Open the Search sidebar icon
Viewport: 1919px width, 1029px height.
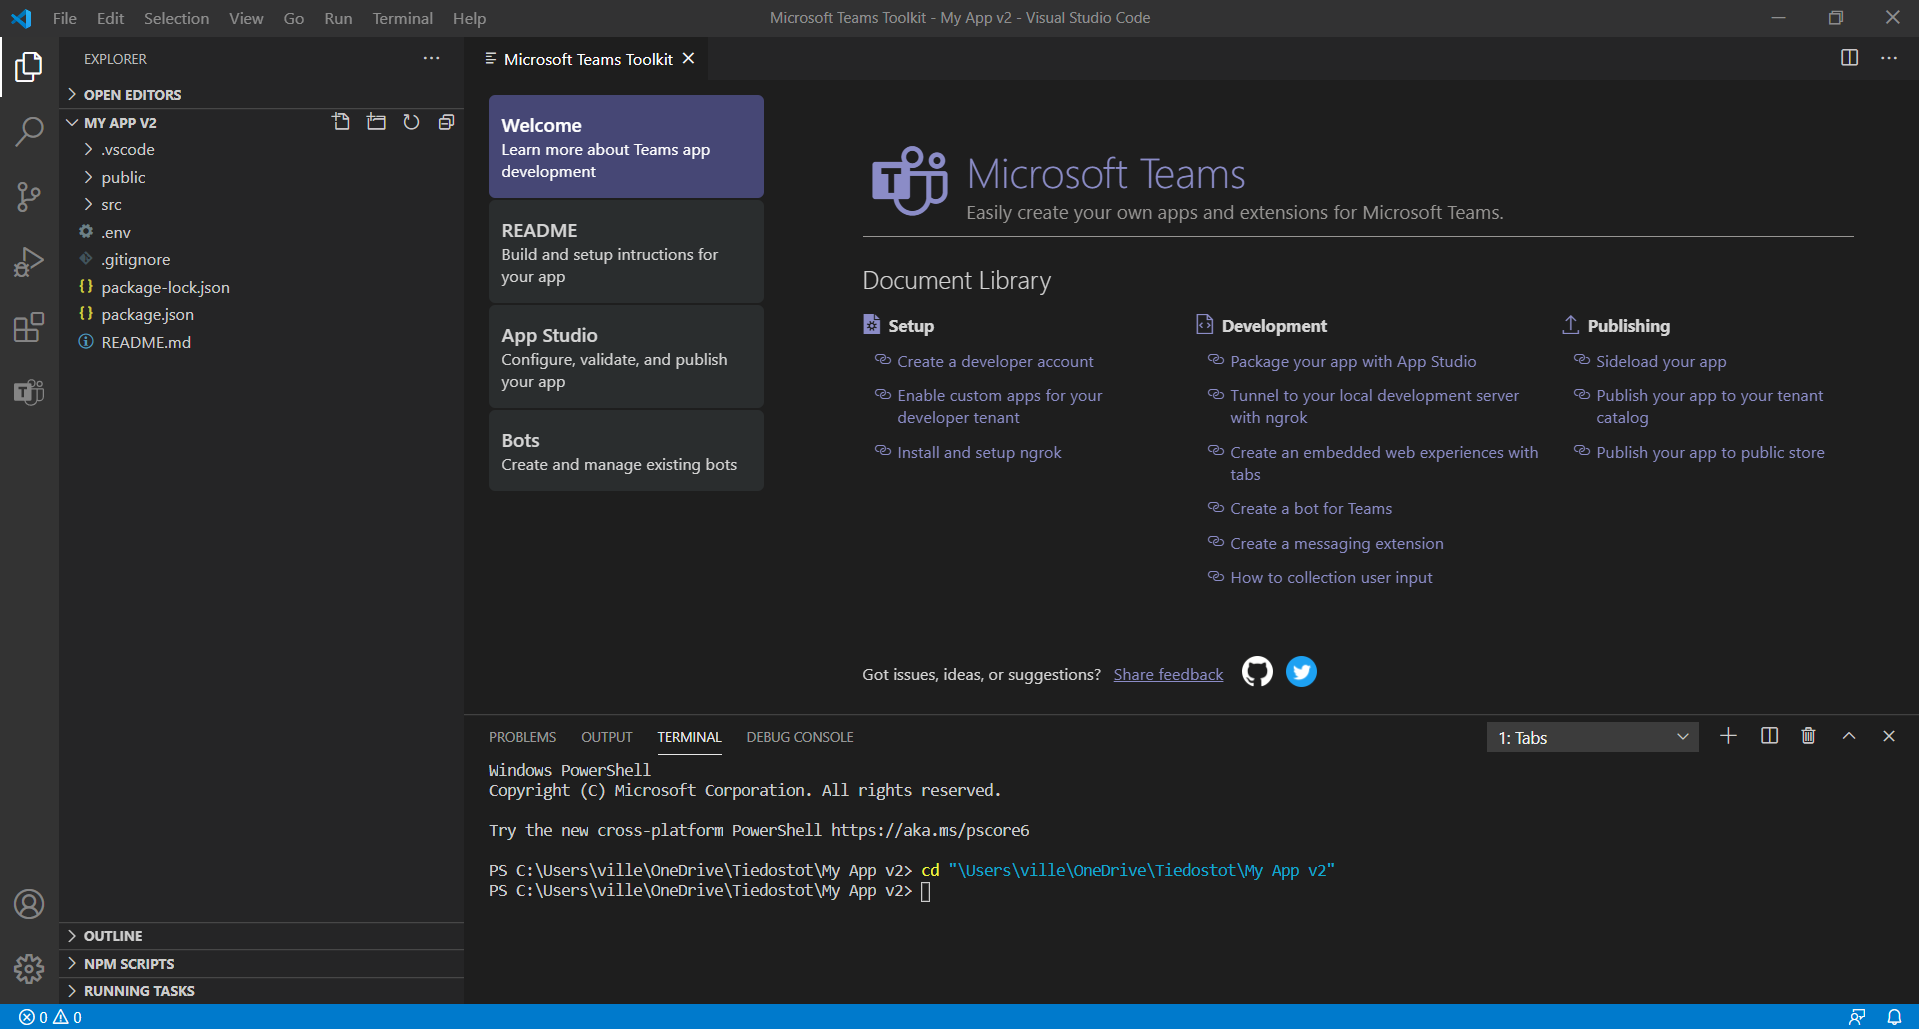point(29,131)
